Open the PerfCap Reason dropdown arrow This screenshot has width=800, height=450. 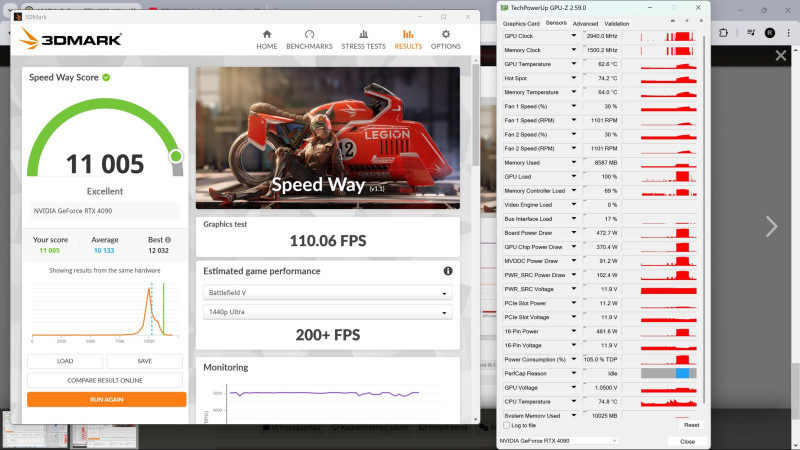(573, 373)
